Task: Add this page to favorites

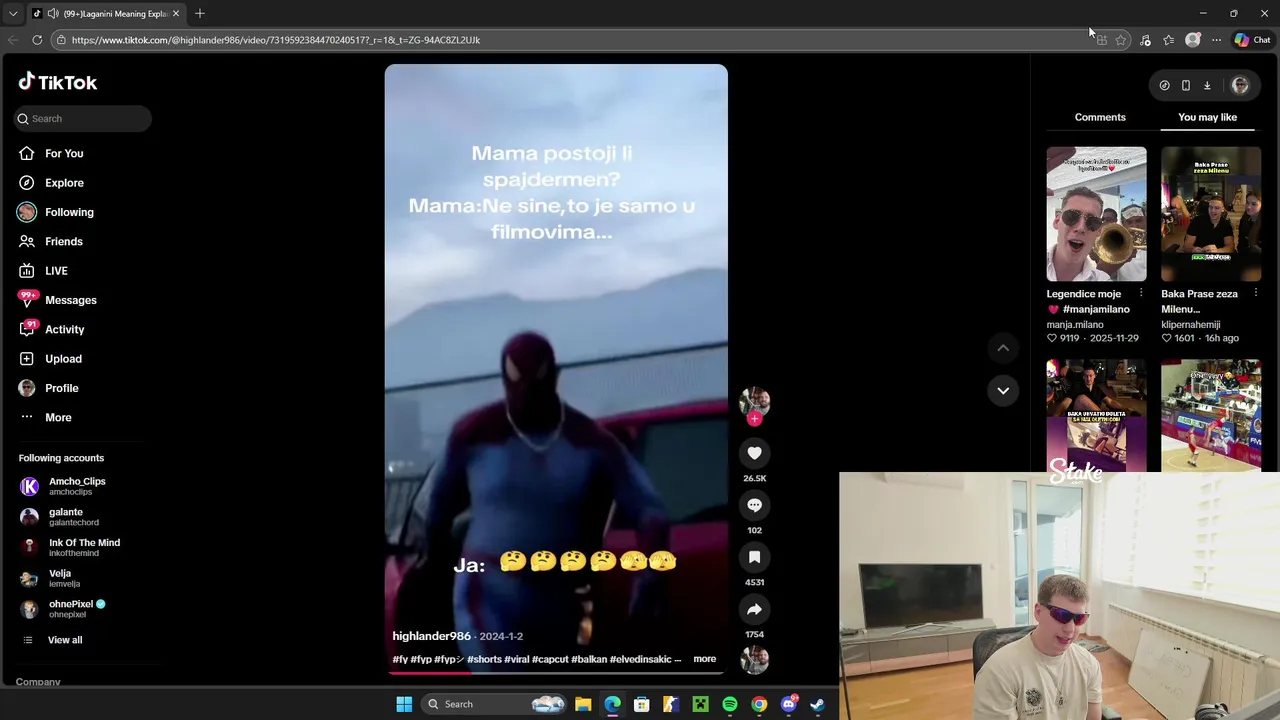Action: point(1121,40)
